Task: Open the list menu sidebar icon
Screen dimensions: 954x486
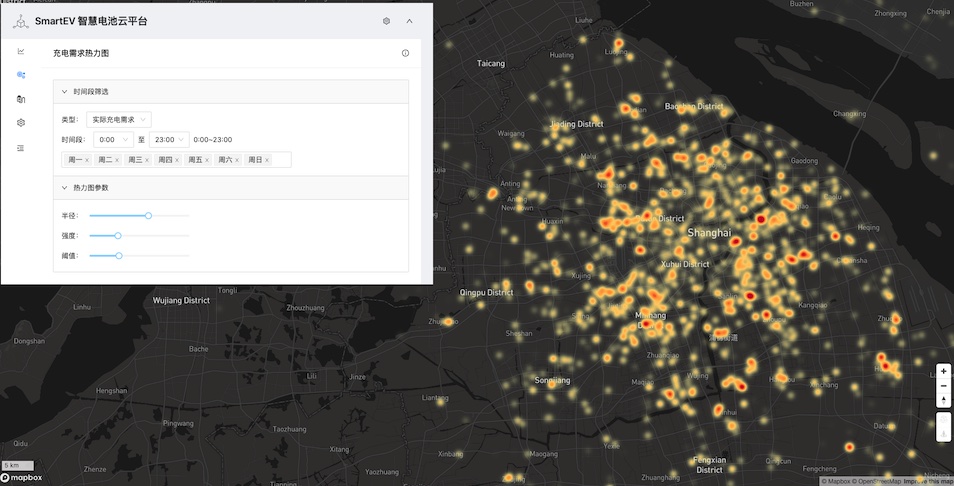Action: tap(21, 148)
